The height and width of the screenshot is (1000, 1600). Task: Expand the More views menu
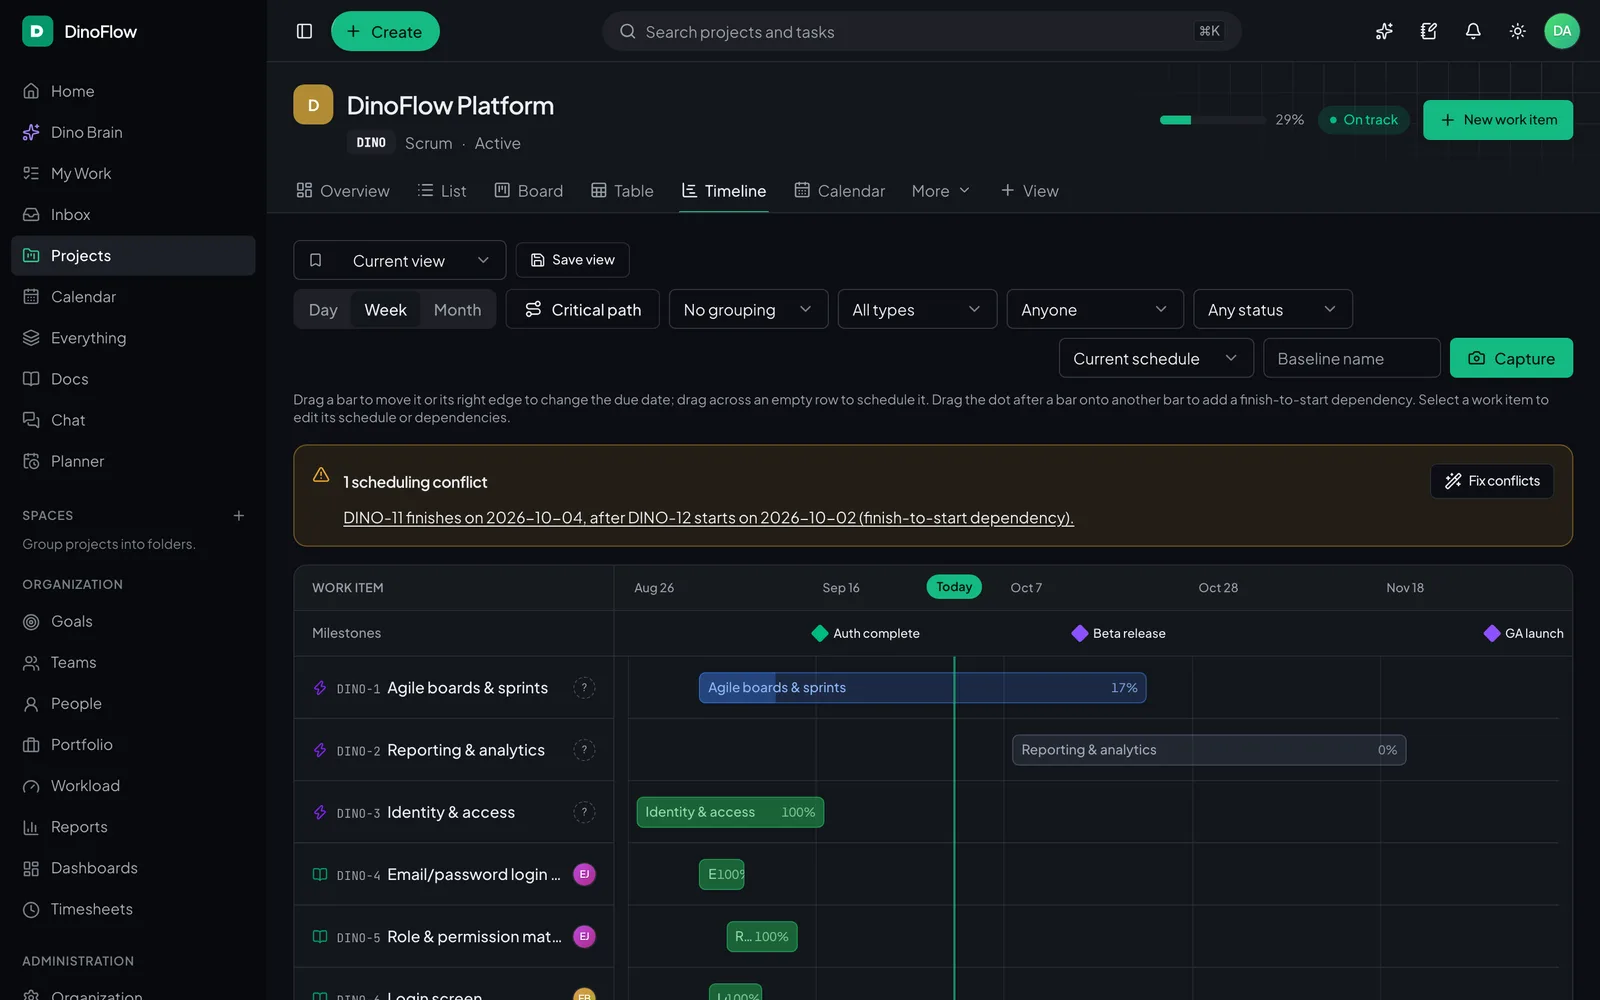941,191
